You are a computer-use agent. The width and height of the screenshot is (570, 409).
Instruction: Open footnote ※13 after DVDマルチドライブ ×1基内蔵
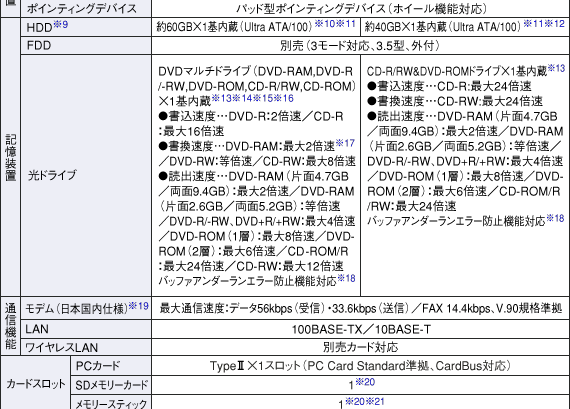tap(221, 98)
